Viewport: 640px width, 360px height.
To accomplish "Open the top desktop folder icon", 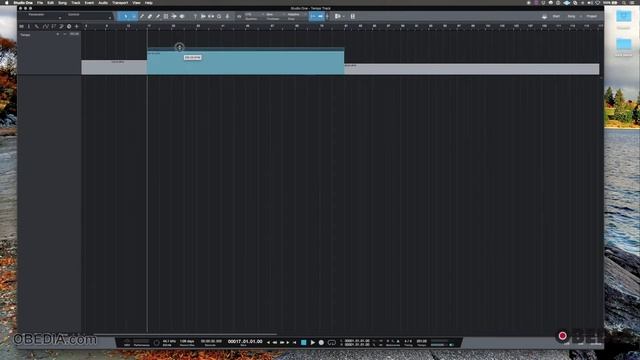I will coord(623,17).
